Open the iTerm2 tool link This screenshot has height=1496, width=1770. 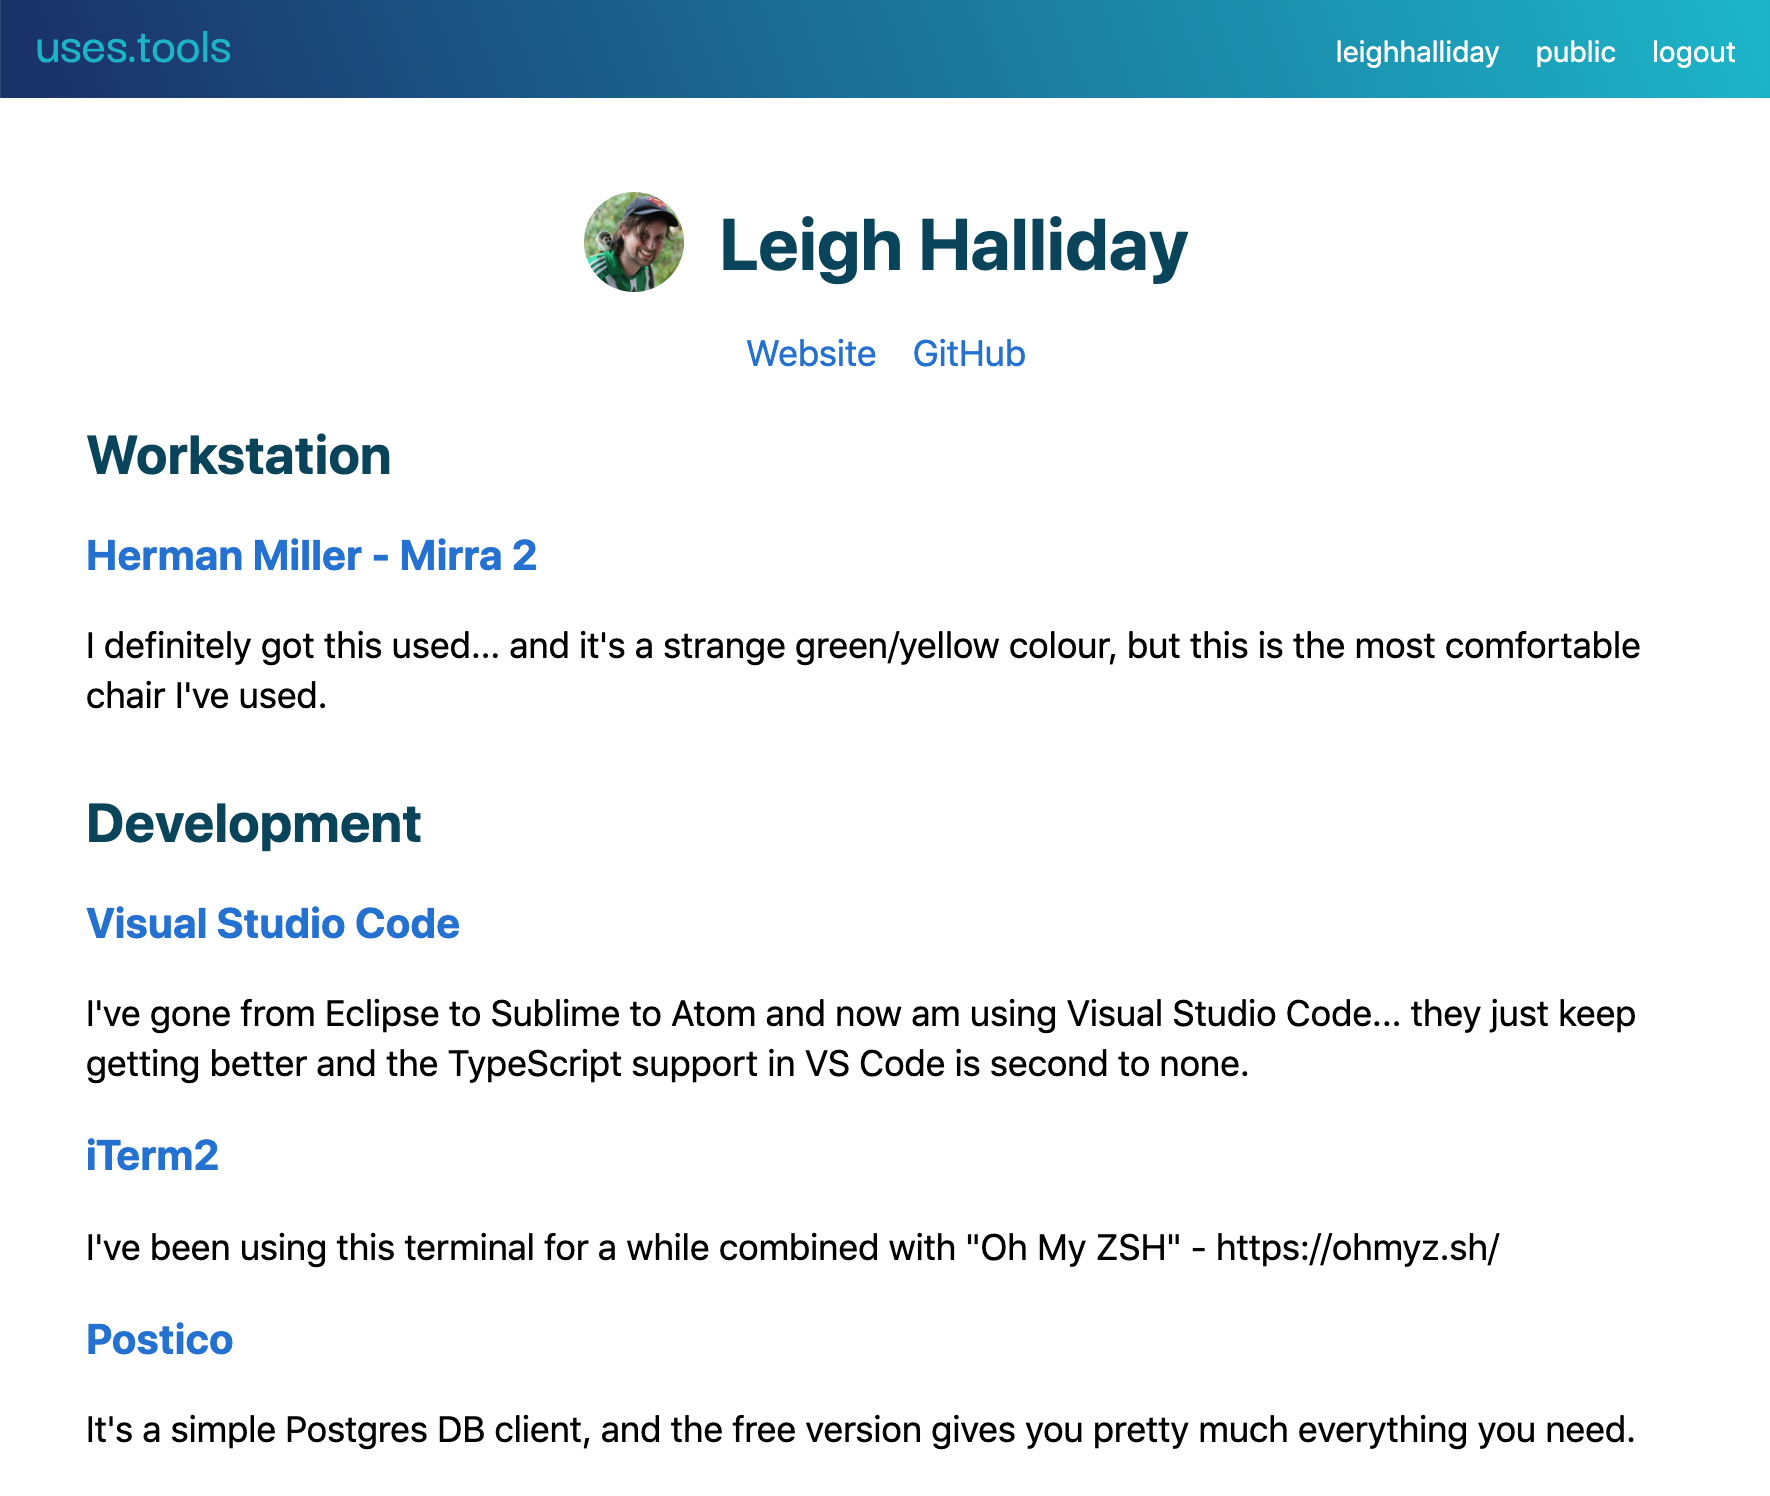tap(152, 1155)
